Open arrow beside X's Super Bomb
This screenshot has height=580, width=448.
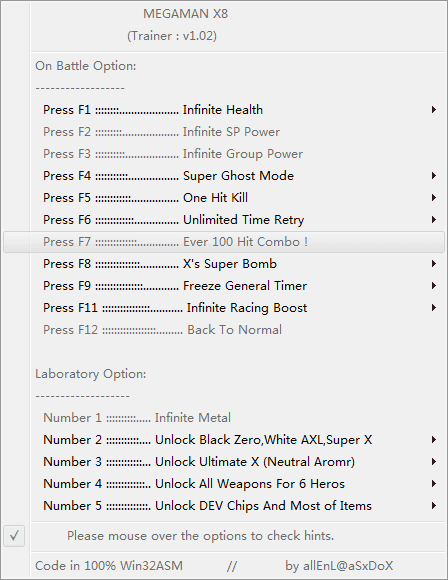coord(434,264)
